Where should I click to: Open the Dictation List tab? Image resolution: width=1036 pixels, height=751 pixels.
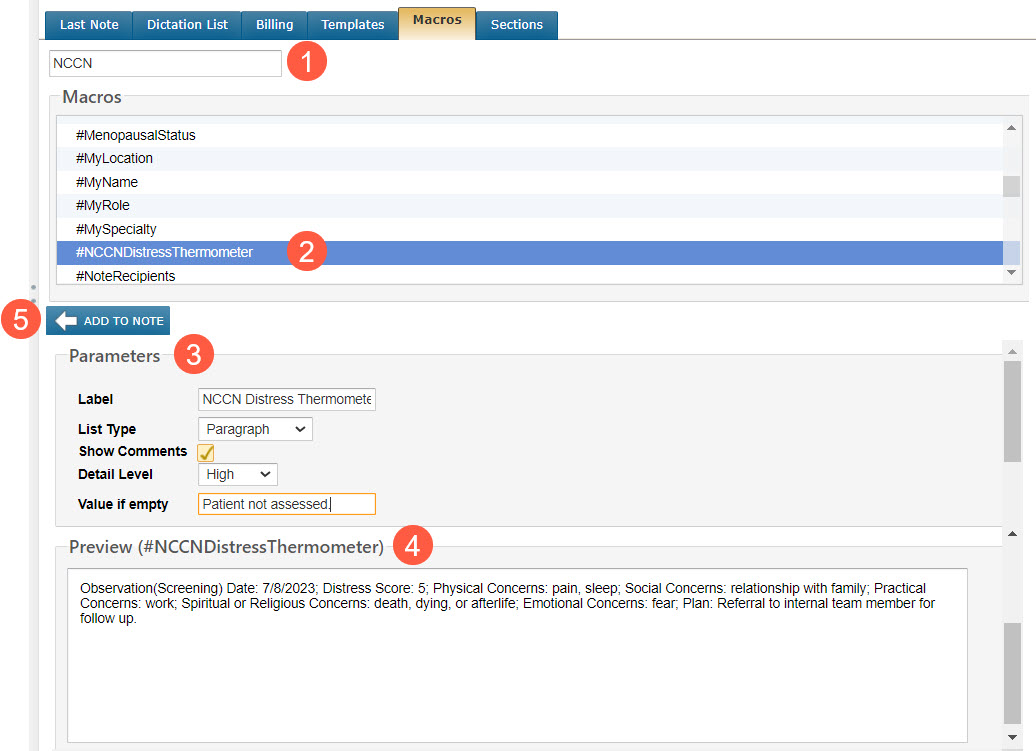(x=187, y=25)
